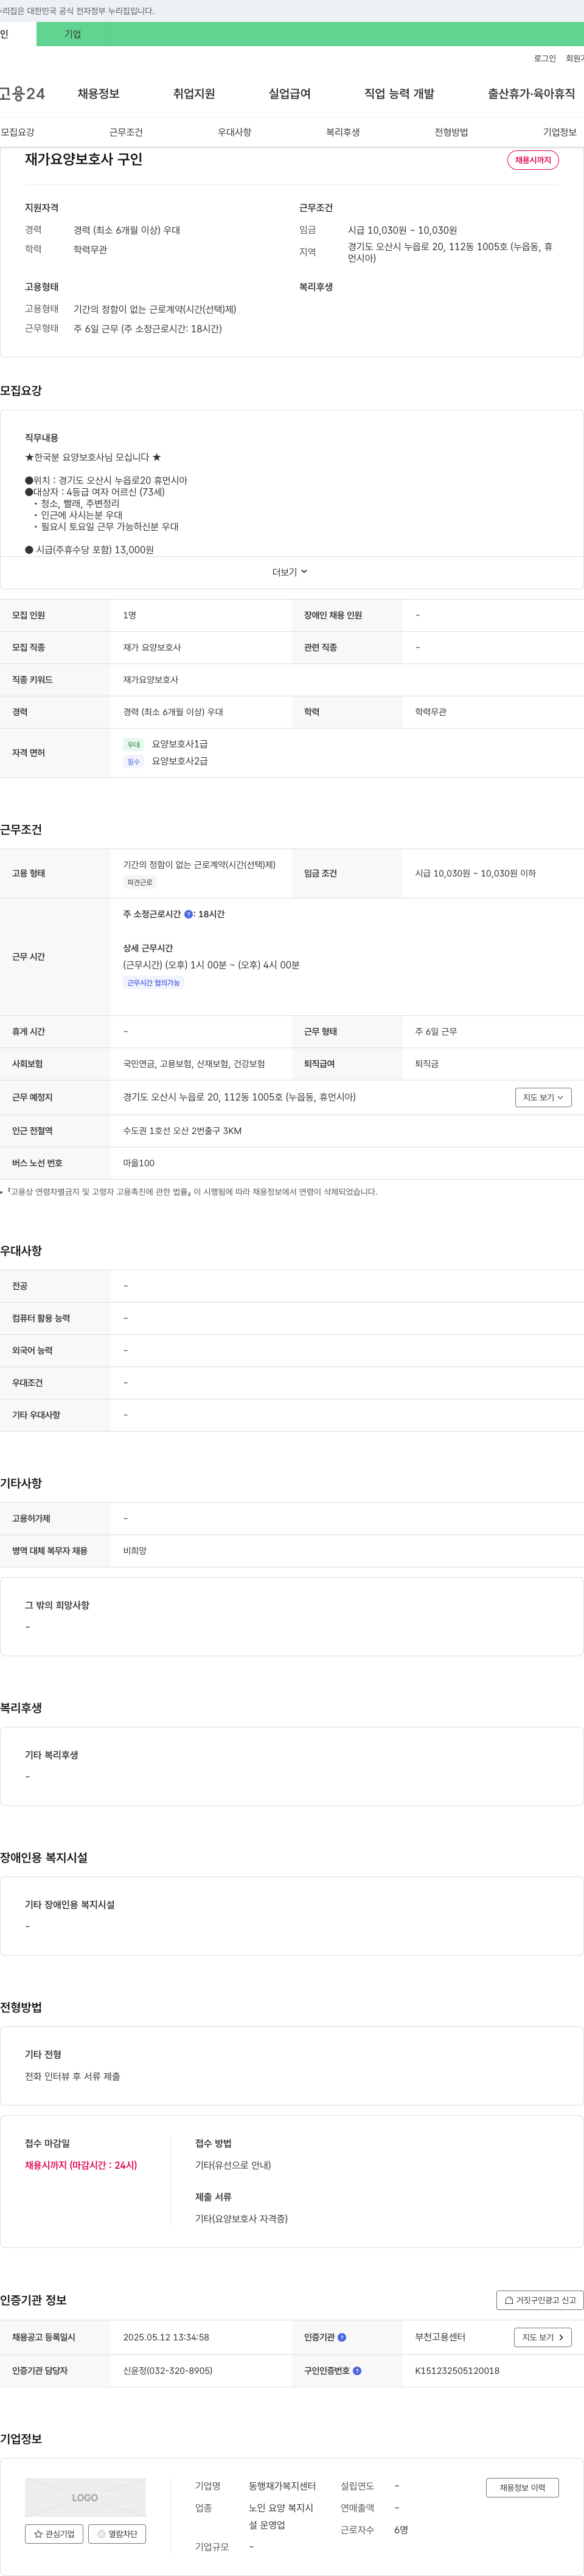The height and width of the screenshot is (2576, 584).
Task: Click the 시급 10,030원 ~ 10,030원 이하 wage cell
Action: (475, 873)
